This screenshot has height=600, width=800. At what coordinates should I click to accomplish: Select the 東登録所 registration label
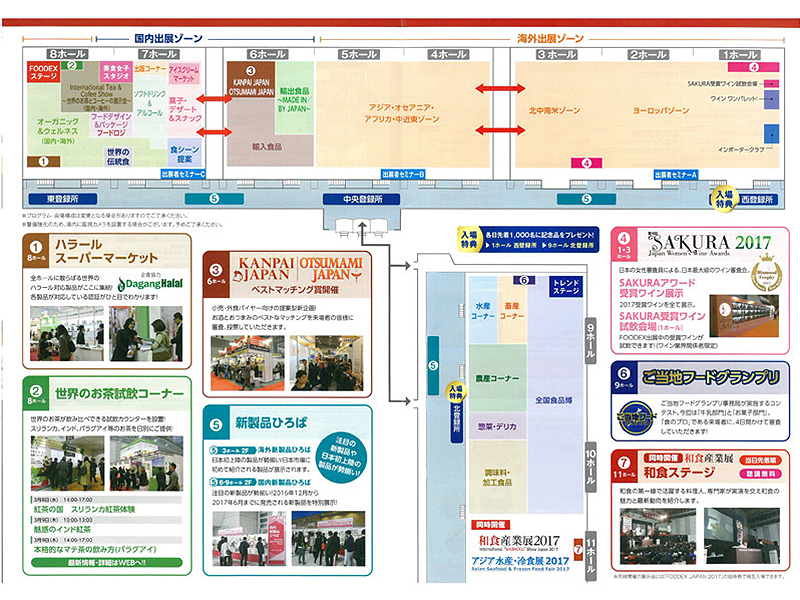click(63, 199)
